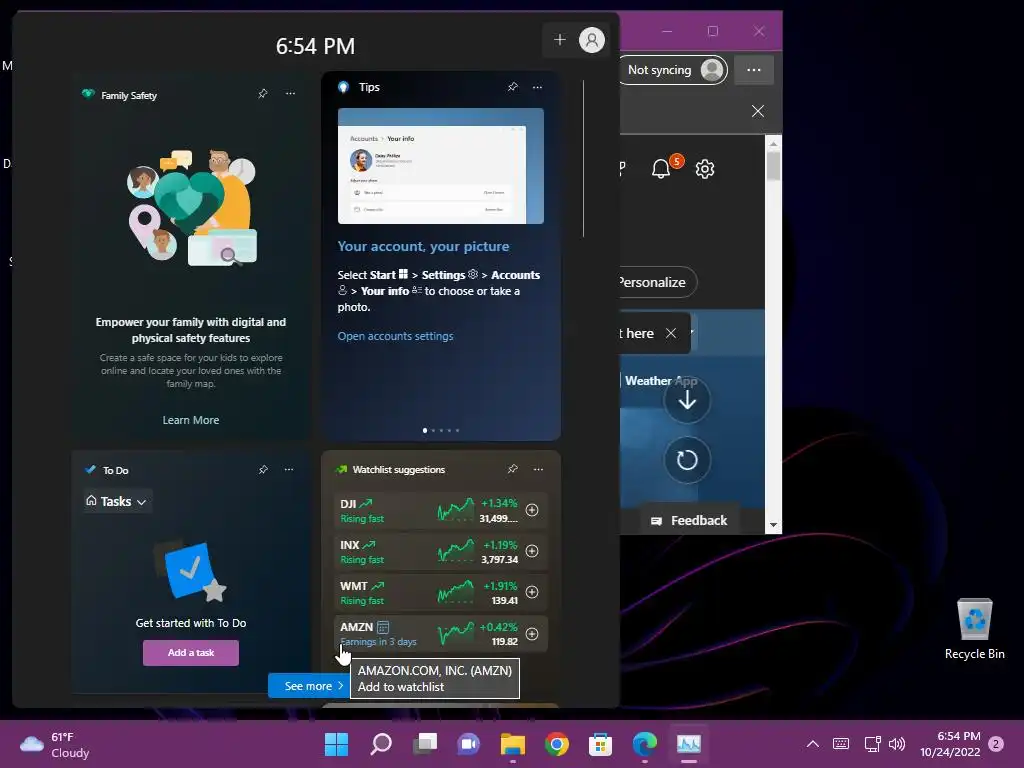Open the touch keyboard tray icon
1024x768 pixels.
[841, 744]
